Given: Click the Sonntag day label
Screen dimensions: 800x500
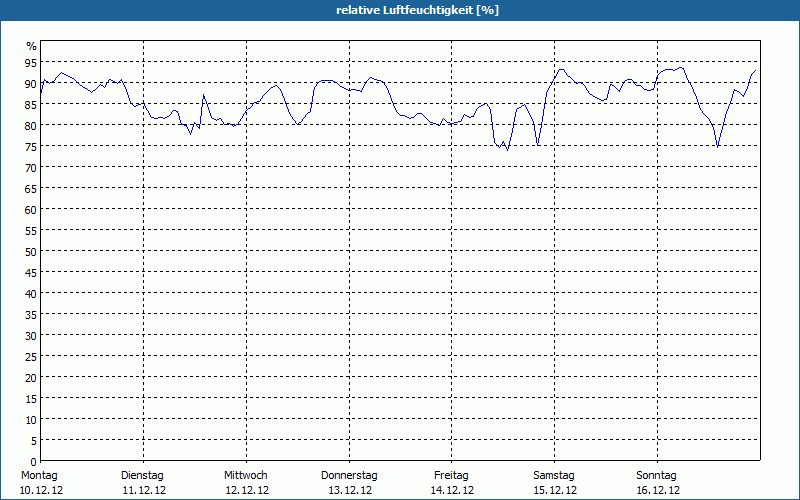Looking at the screenshot, I should pos(656,475).
